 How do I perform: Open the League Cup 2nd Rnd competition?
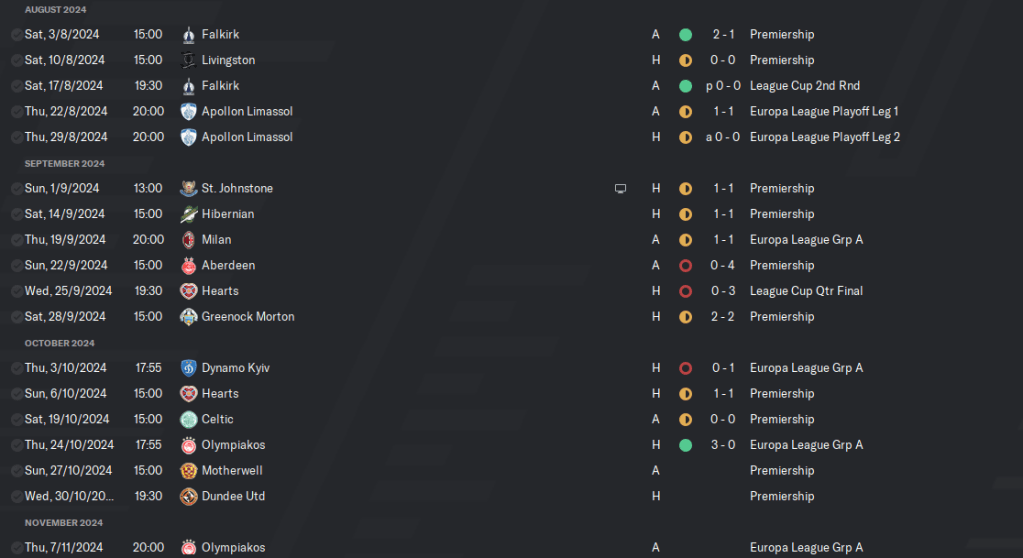[x=804, y=86]
